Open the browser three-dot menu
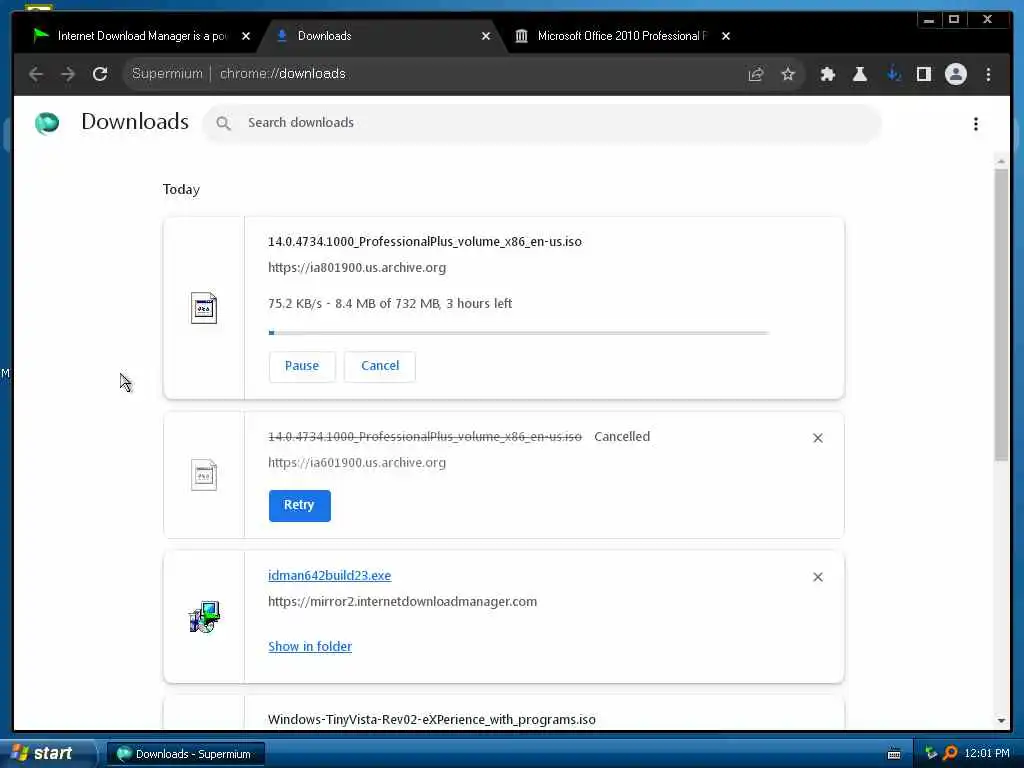Viewport: 1024px width, 768px height. [988, 74]
